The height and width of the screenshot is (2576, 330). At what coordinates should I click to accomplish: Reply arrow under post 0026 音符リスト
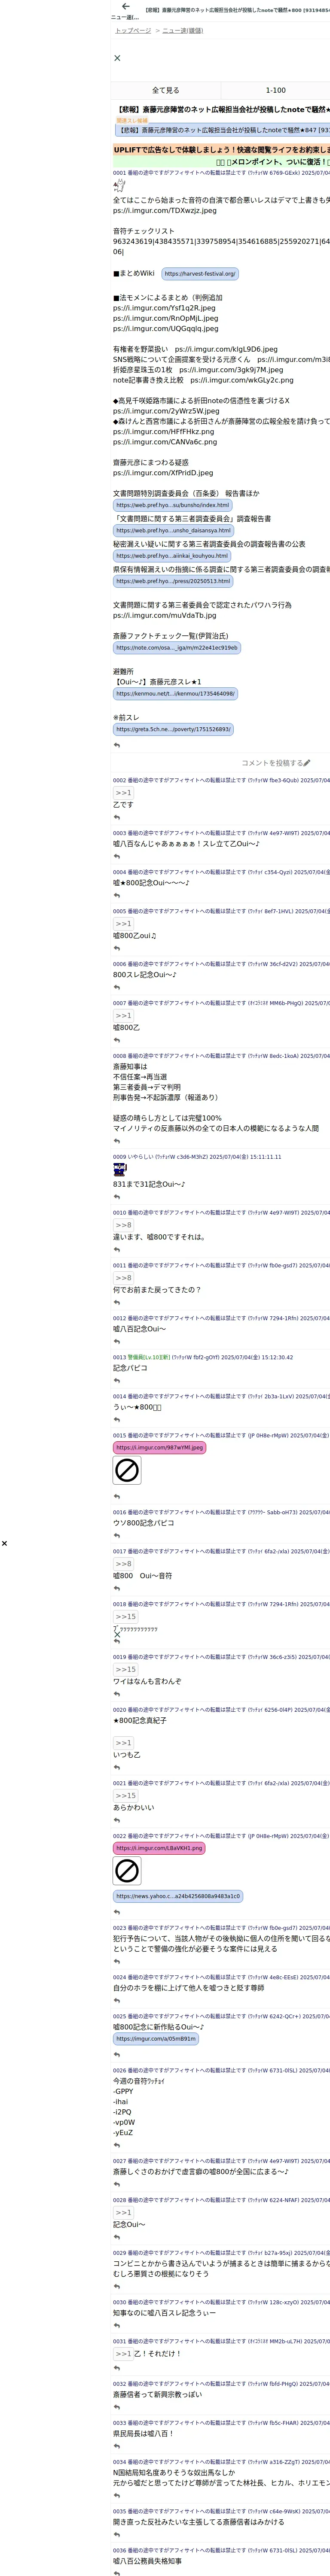tap(116, 2145)
